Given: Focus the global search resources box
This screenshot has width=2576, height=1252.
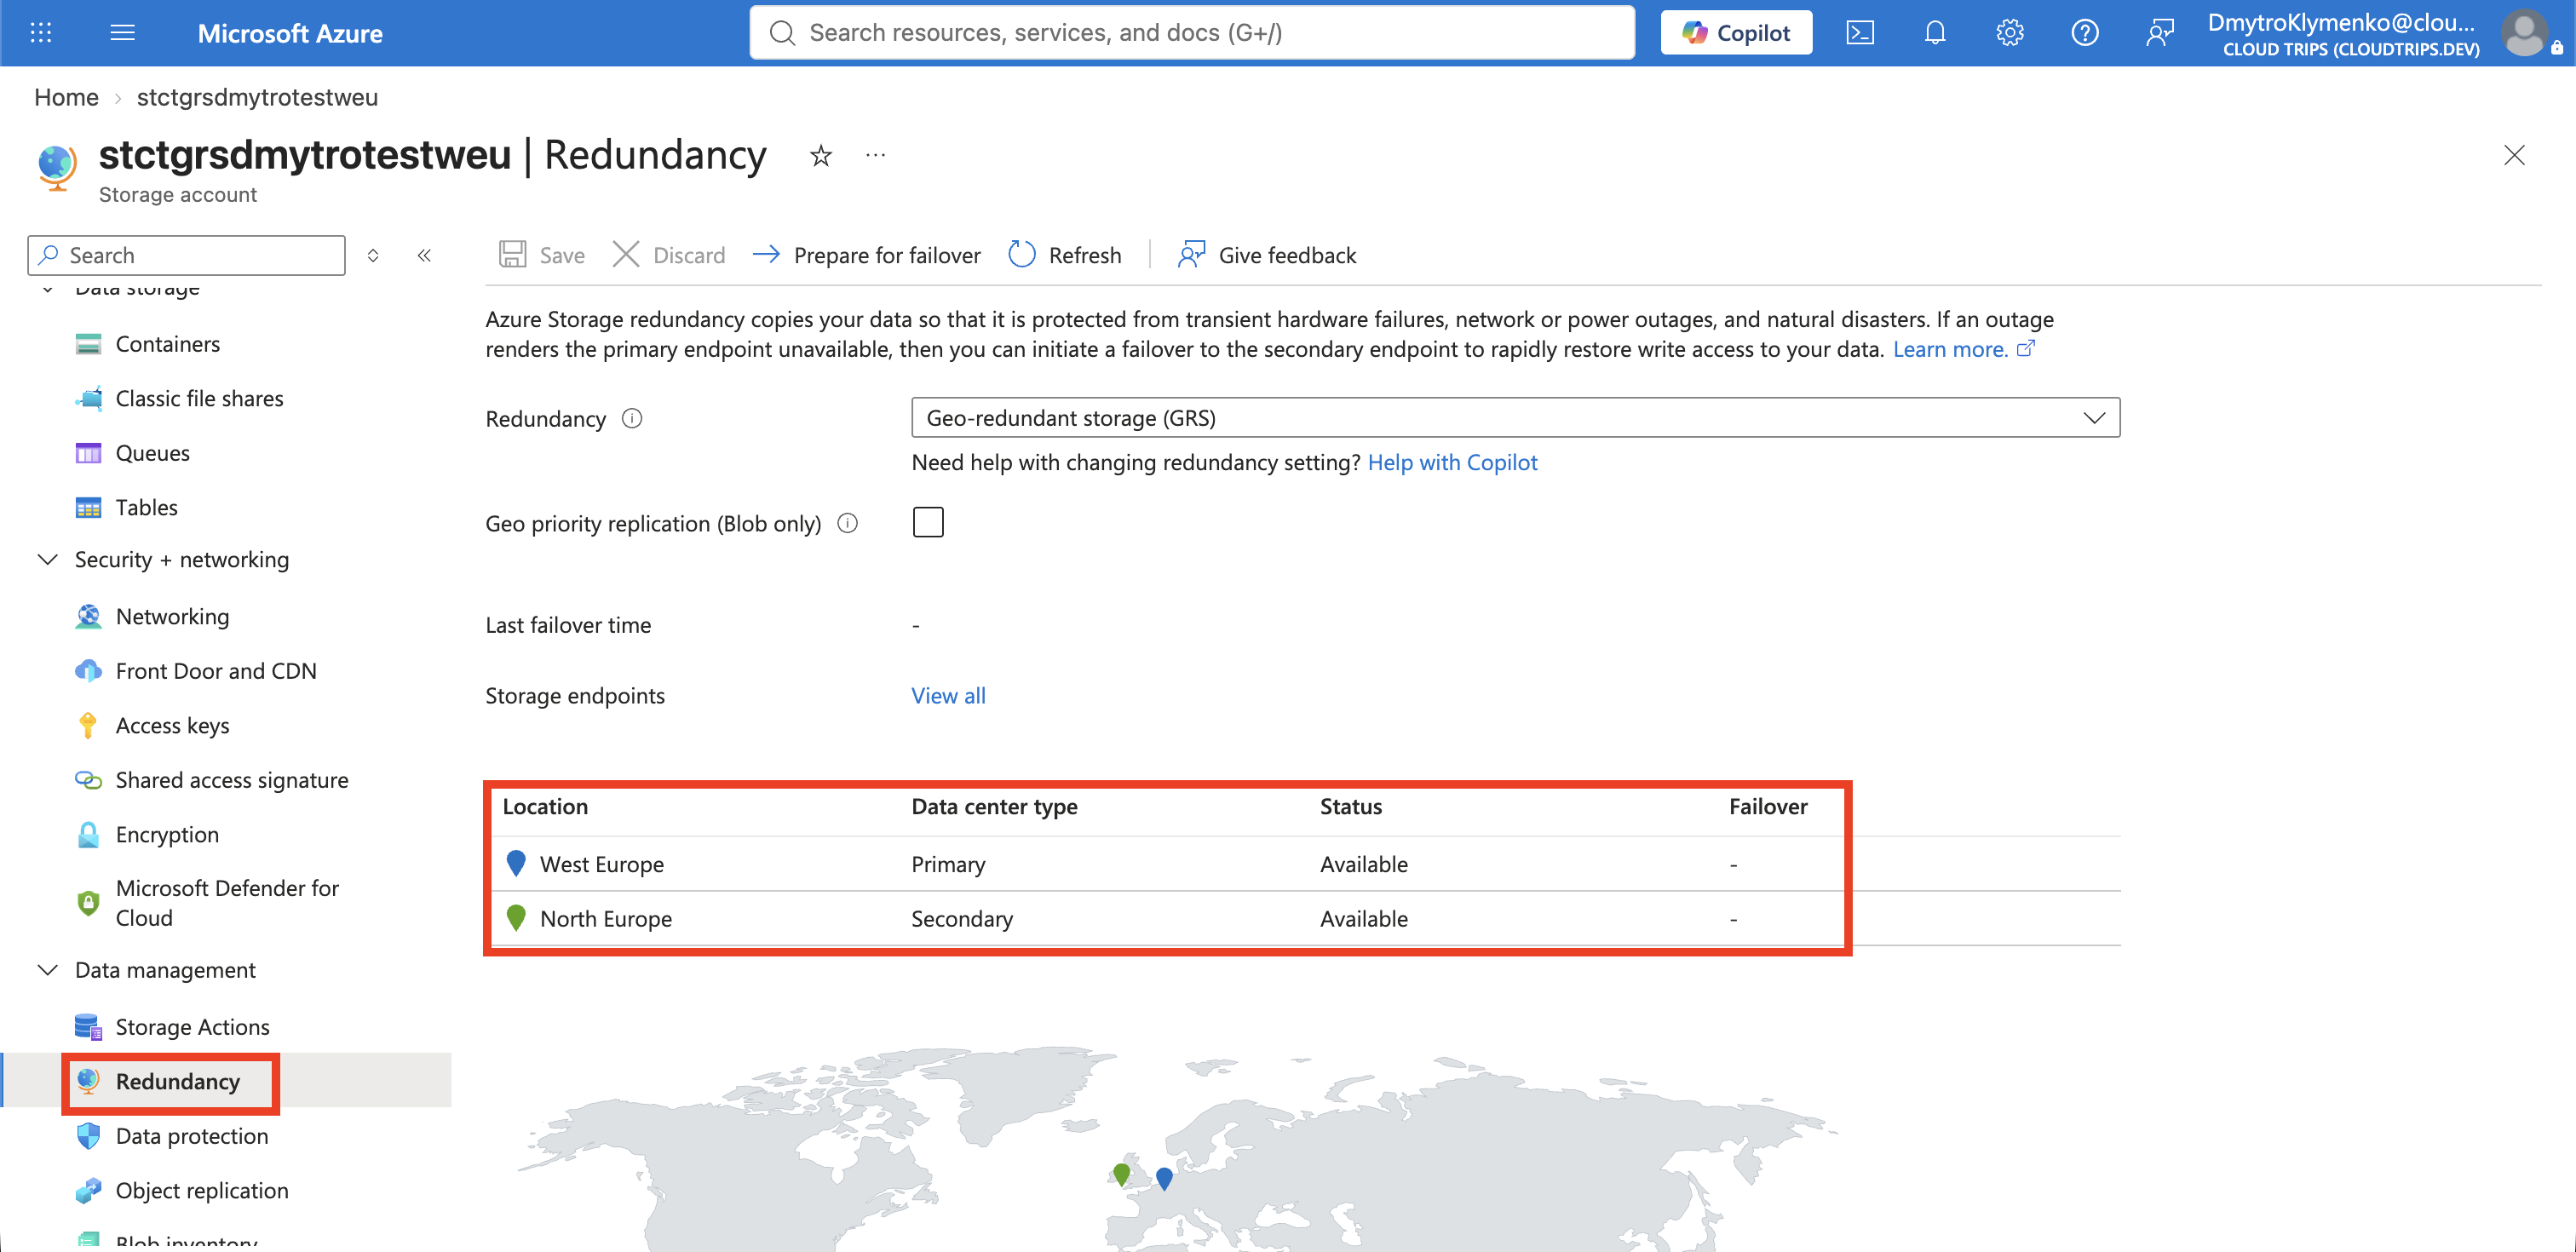Looking at the screenshot, I should [x=1192, y=33].
